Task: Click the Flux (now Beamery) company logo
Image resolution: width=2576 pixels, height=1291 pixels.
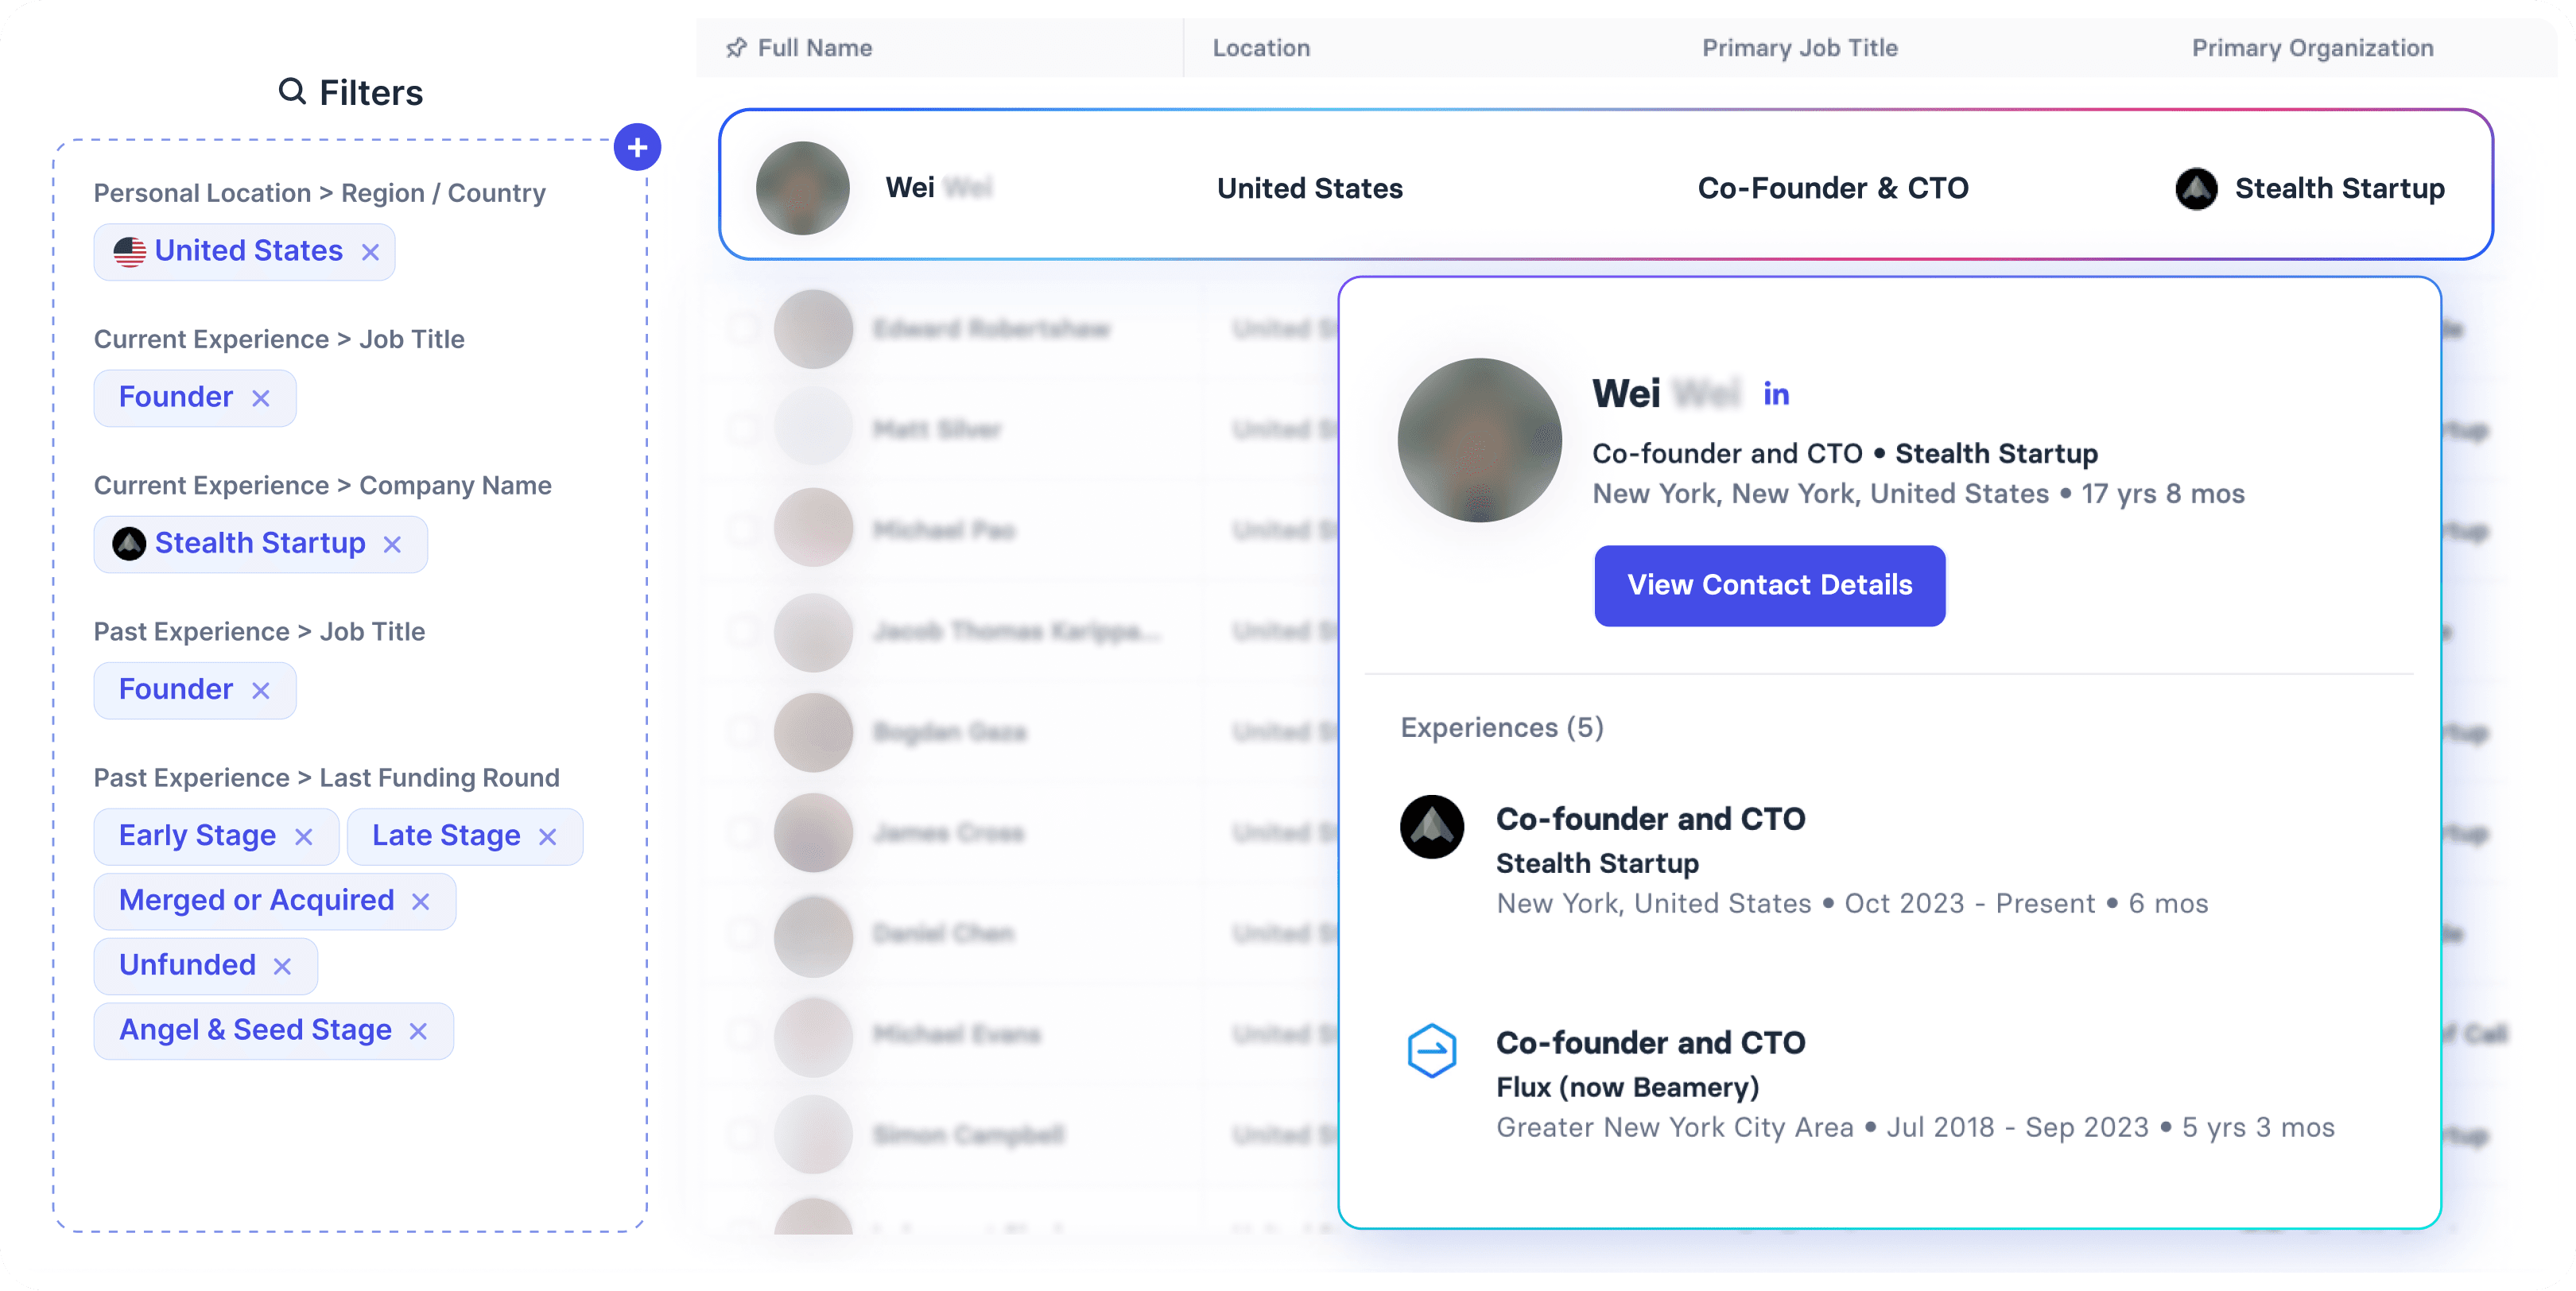Action: pyautogui.click(x=1431, y=1051)
